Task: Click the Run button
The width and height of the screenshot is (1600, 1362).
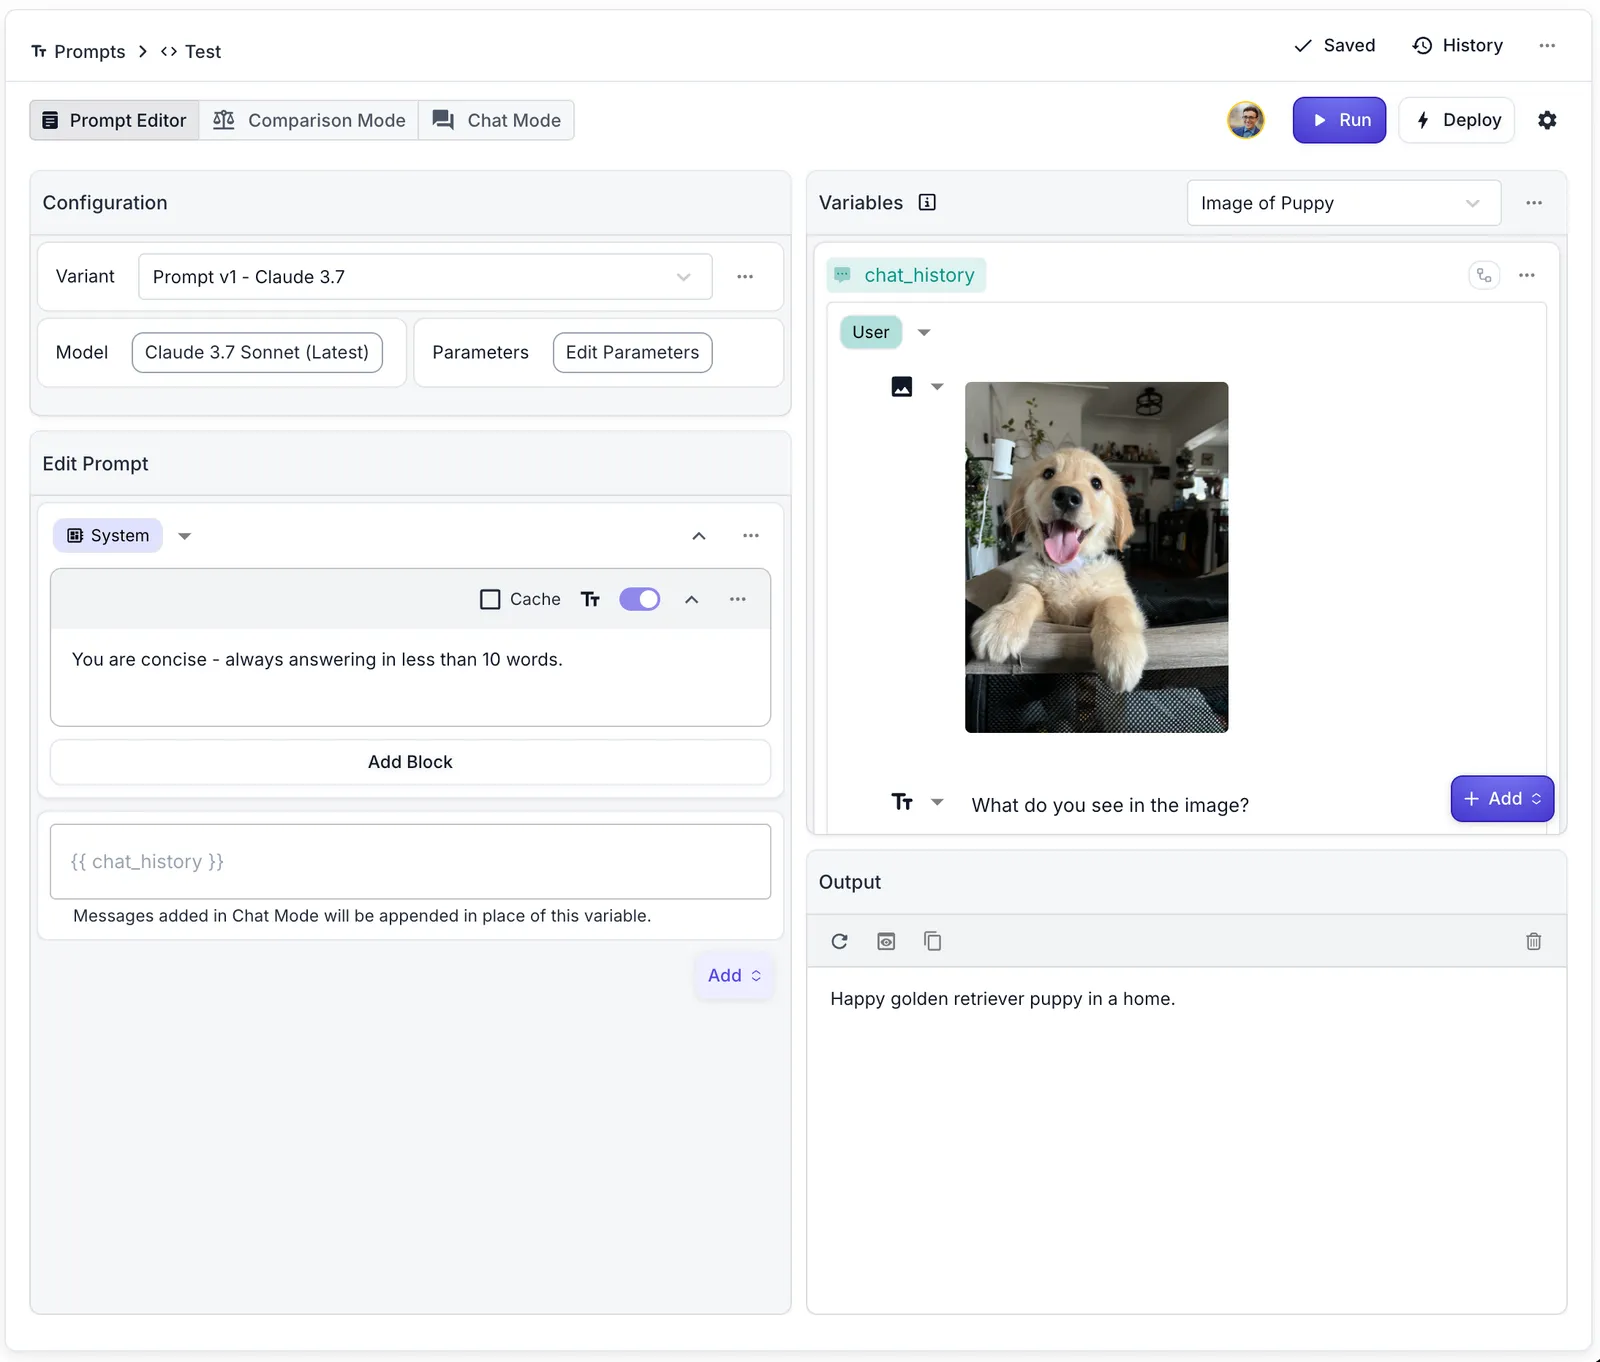Action: pyautogui.click(x=1339, y=120)
